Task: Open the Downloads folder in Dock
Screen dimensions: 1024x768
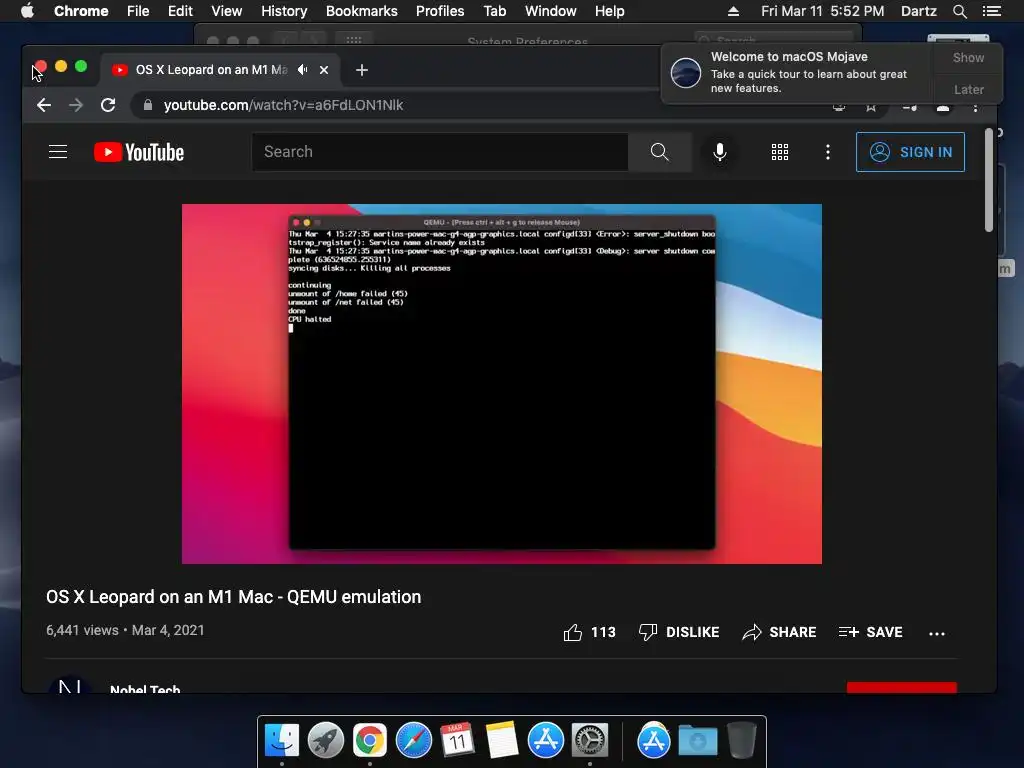Action: (697, 741)
